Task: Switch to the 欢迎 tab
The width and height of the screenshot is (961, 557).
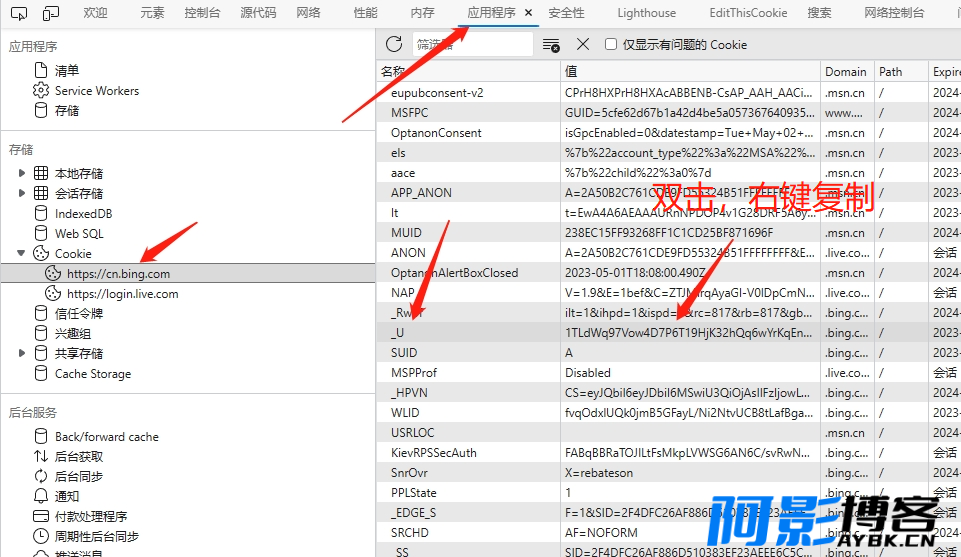Action: click(x=95, y=13)
